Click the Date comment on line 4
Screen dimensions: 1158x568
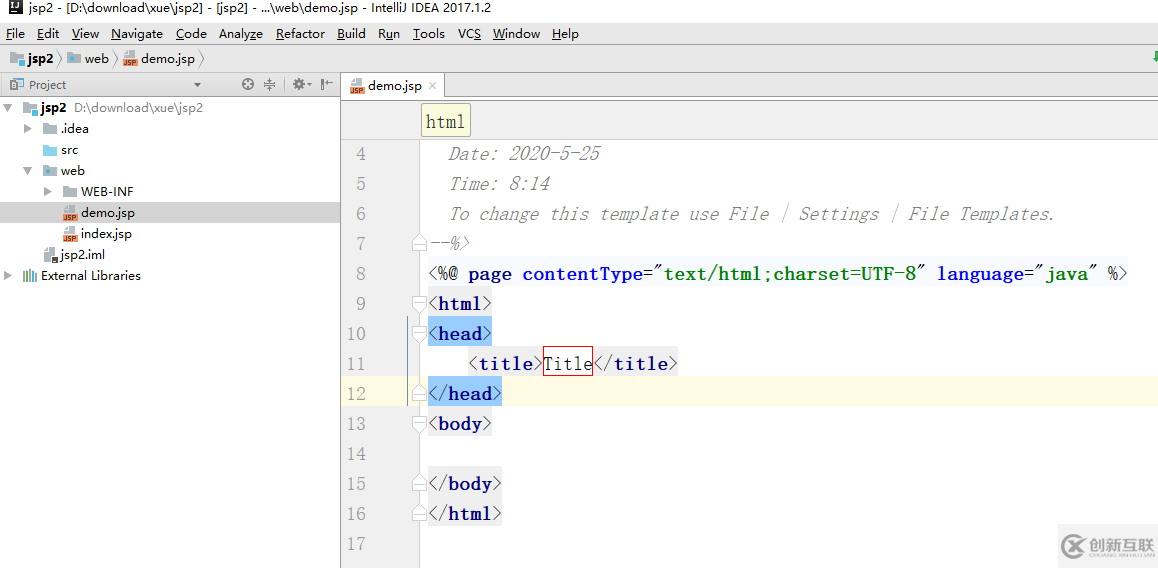[x=524, y=154]
